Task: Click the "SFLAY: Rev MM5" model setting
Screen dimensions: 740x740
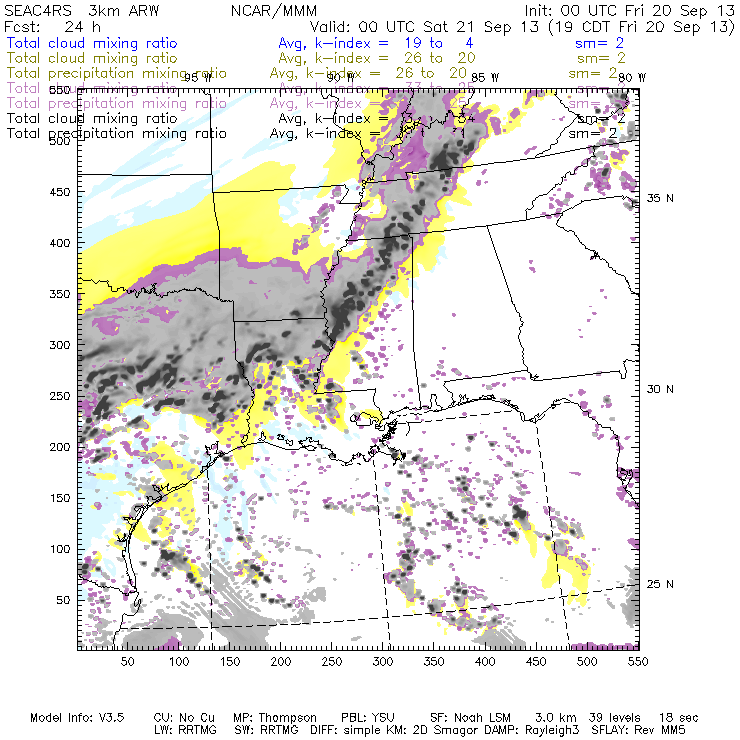Action: 639,730
